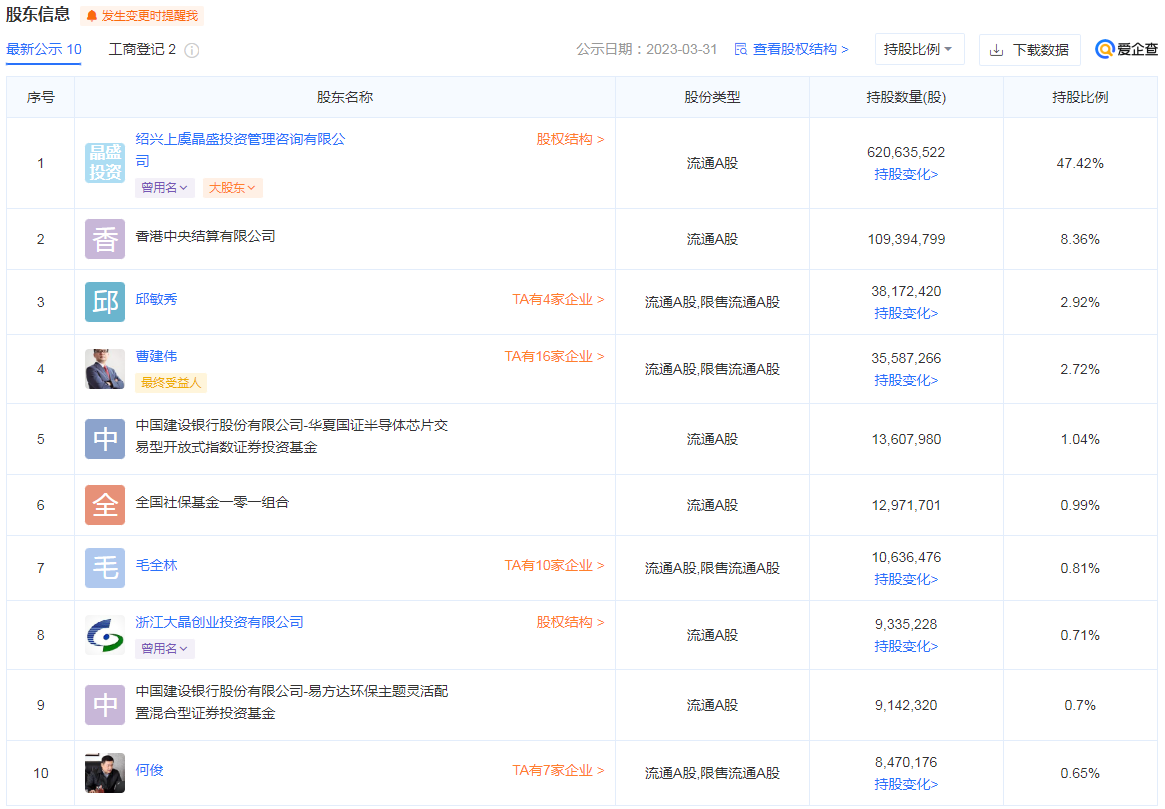Click the 华夏国证半导体芯片 fund shareholder name
Image resolution: width=1165 pixels, height=809 pixels.
click(x=291, y=437)
